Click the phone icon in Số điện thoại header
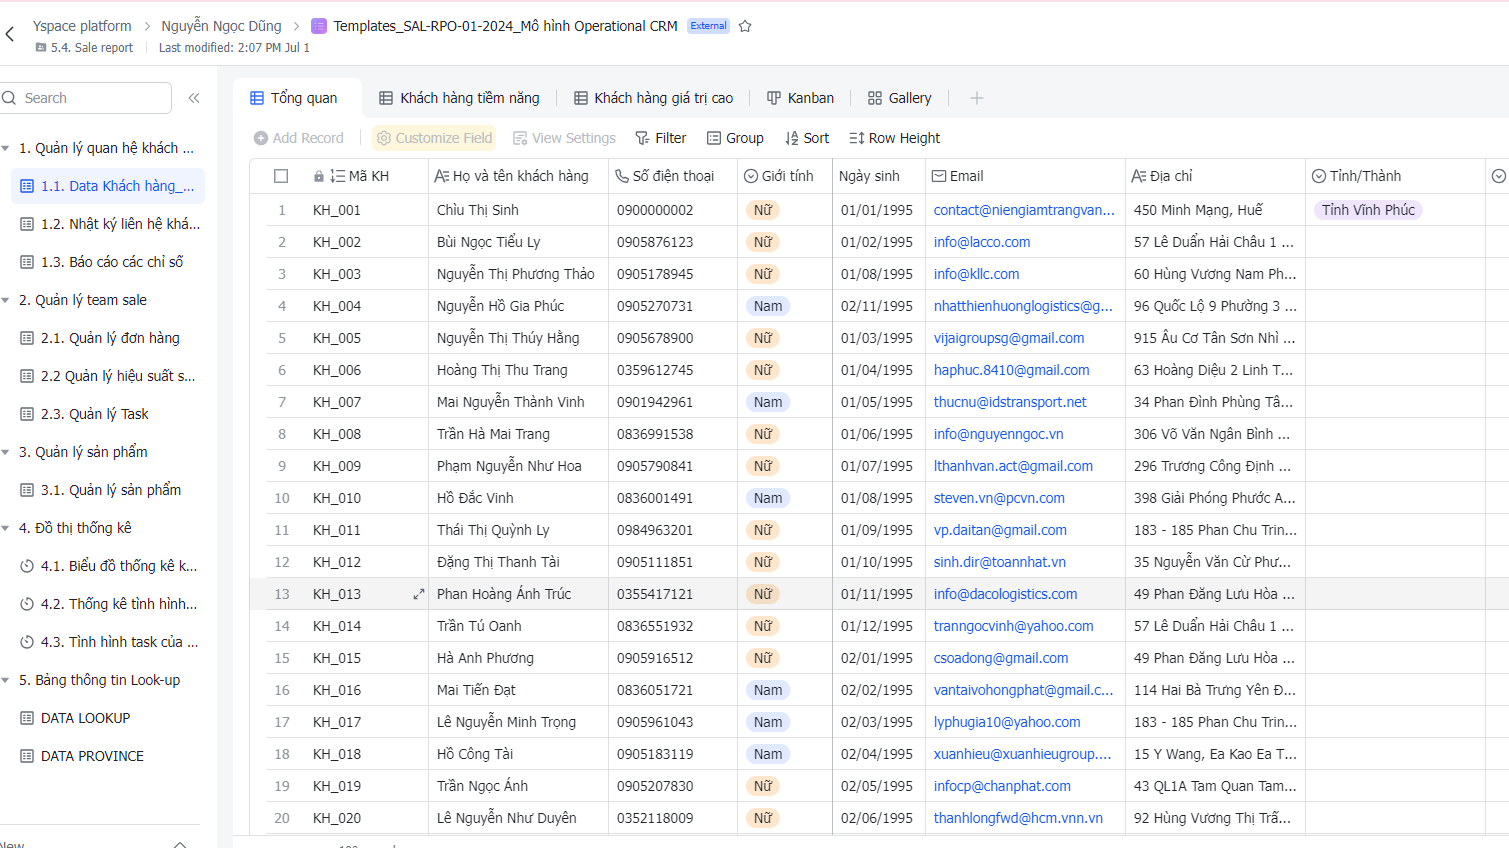Viewport: 1509px width, 848px height. pos(622,176)
